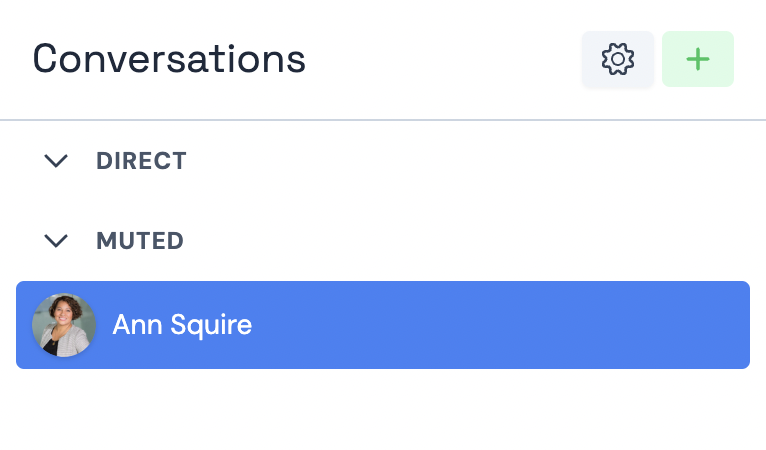Click the Conversations heading

click(x=169, y=59)
